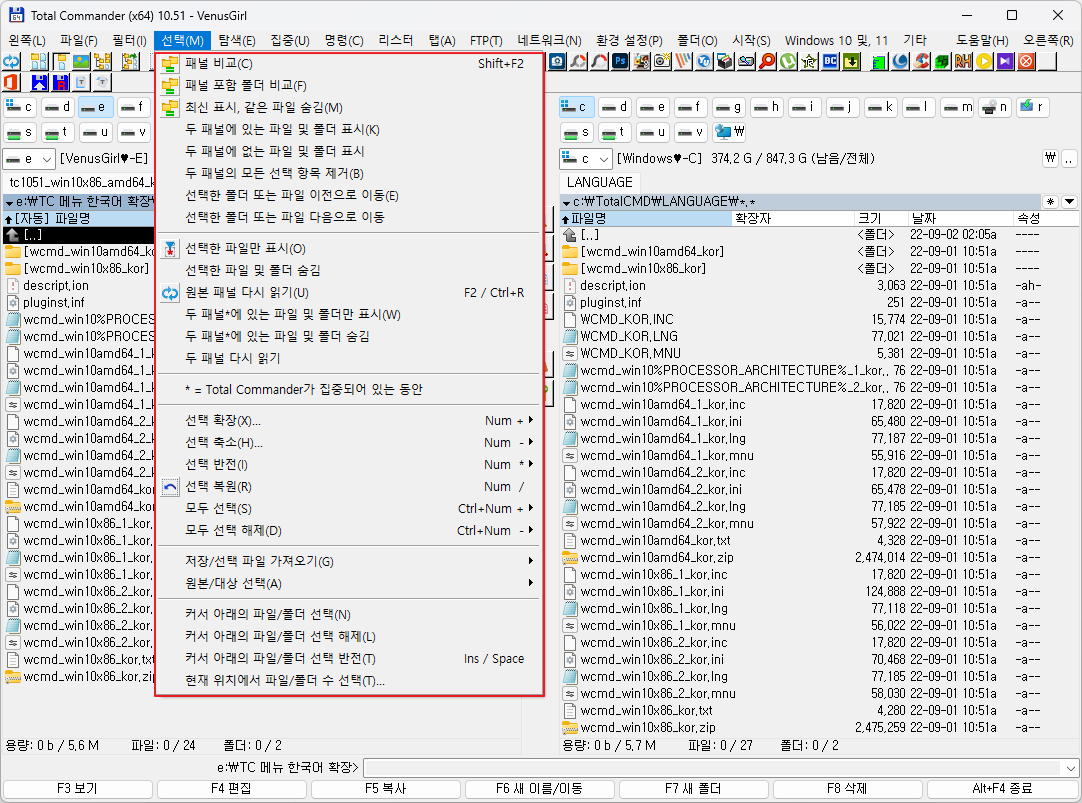This screenshot has height=803, width=1082.
Task: Choose 원본 패널 다시 읽기(U) entry
Action: pos(349,293)
